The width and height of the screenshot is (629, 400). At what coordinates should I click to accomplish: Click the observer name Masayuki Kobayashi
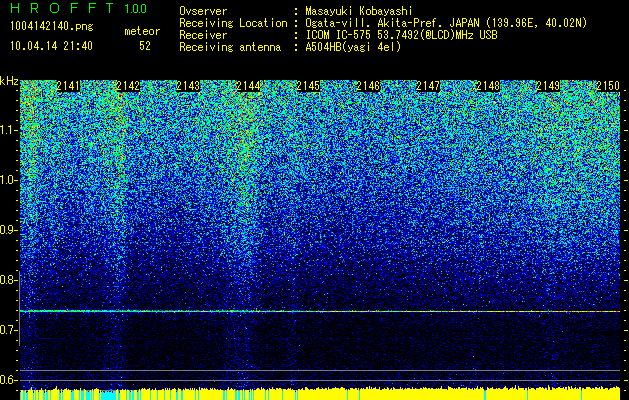tap(359, 11)
